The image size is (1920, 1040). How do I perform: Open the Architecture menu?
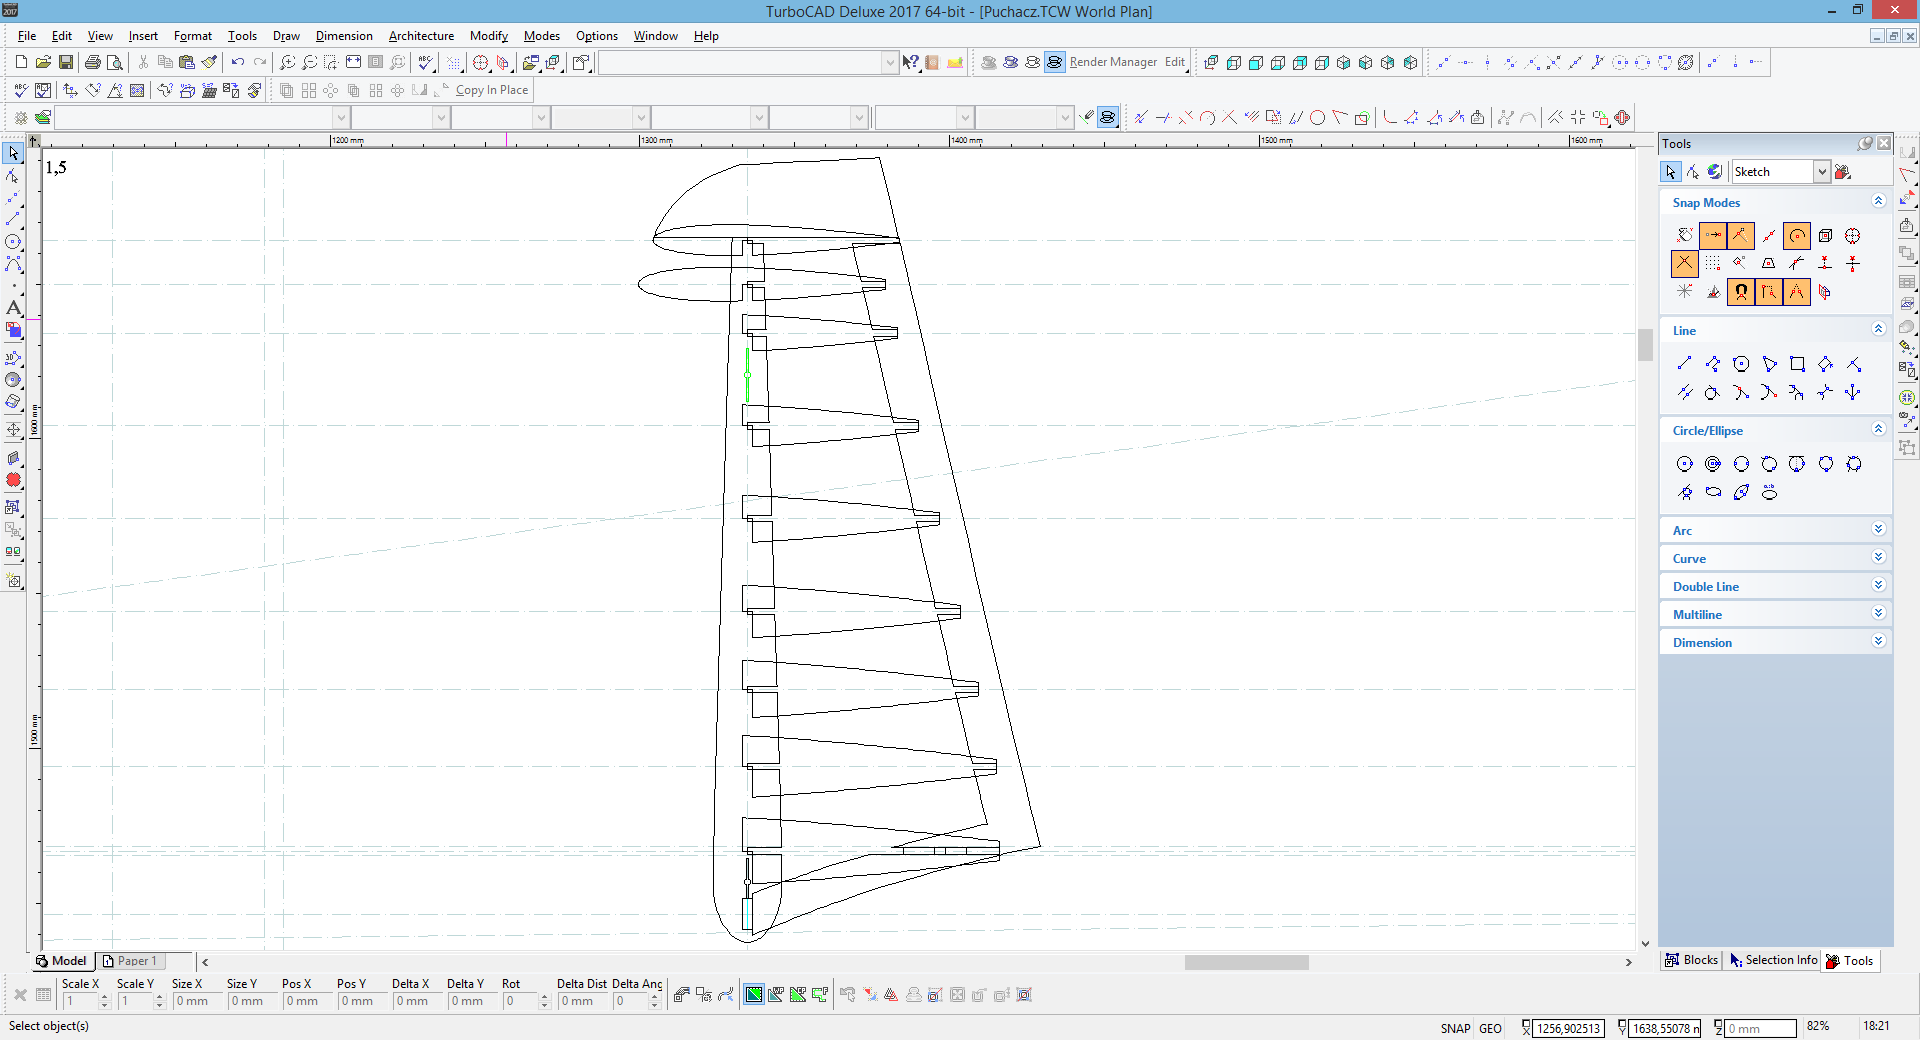(421, 36)
